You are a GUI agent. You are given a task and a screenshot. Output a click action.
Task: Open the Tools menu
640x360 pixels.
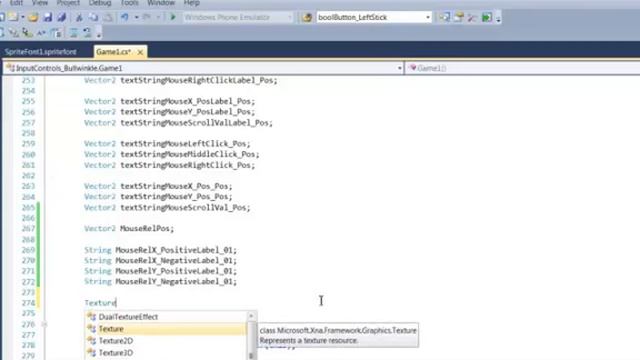click(x=129, y=3)
